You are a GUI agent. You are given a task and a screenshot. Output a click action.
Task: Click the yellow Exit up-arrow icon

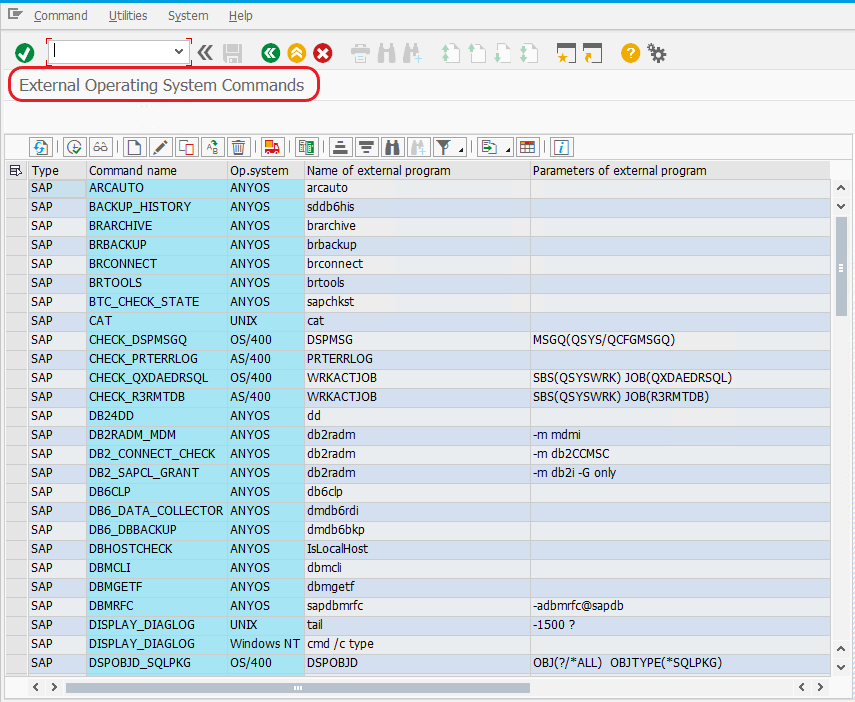(297, 53)
